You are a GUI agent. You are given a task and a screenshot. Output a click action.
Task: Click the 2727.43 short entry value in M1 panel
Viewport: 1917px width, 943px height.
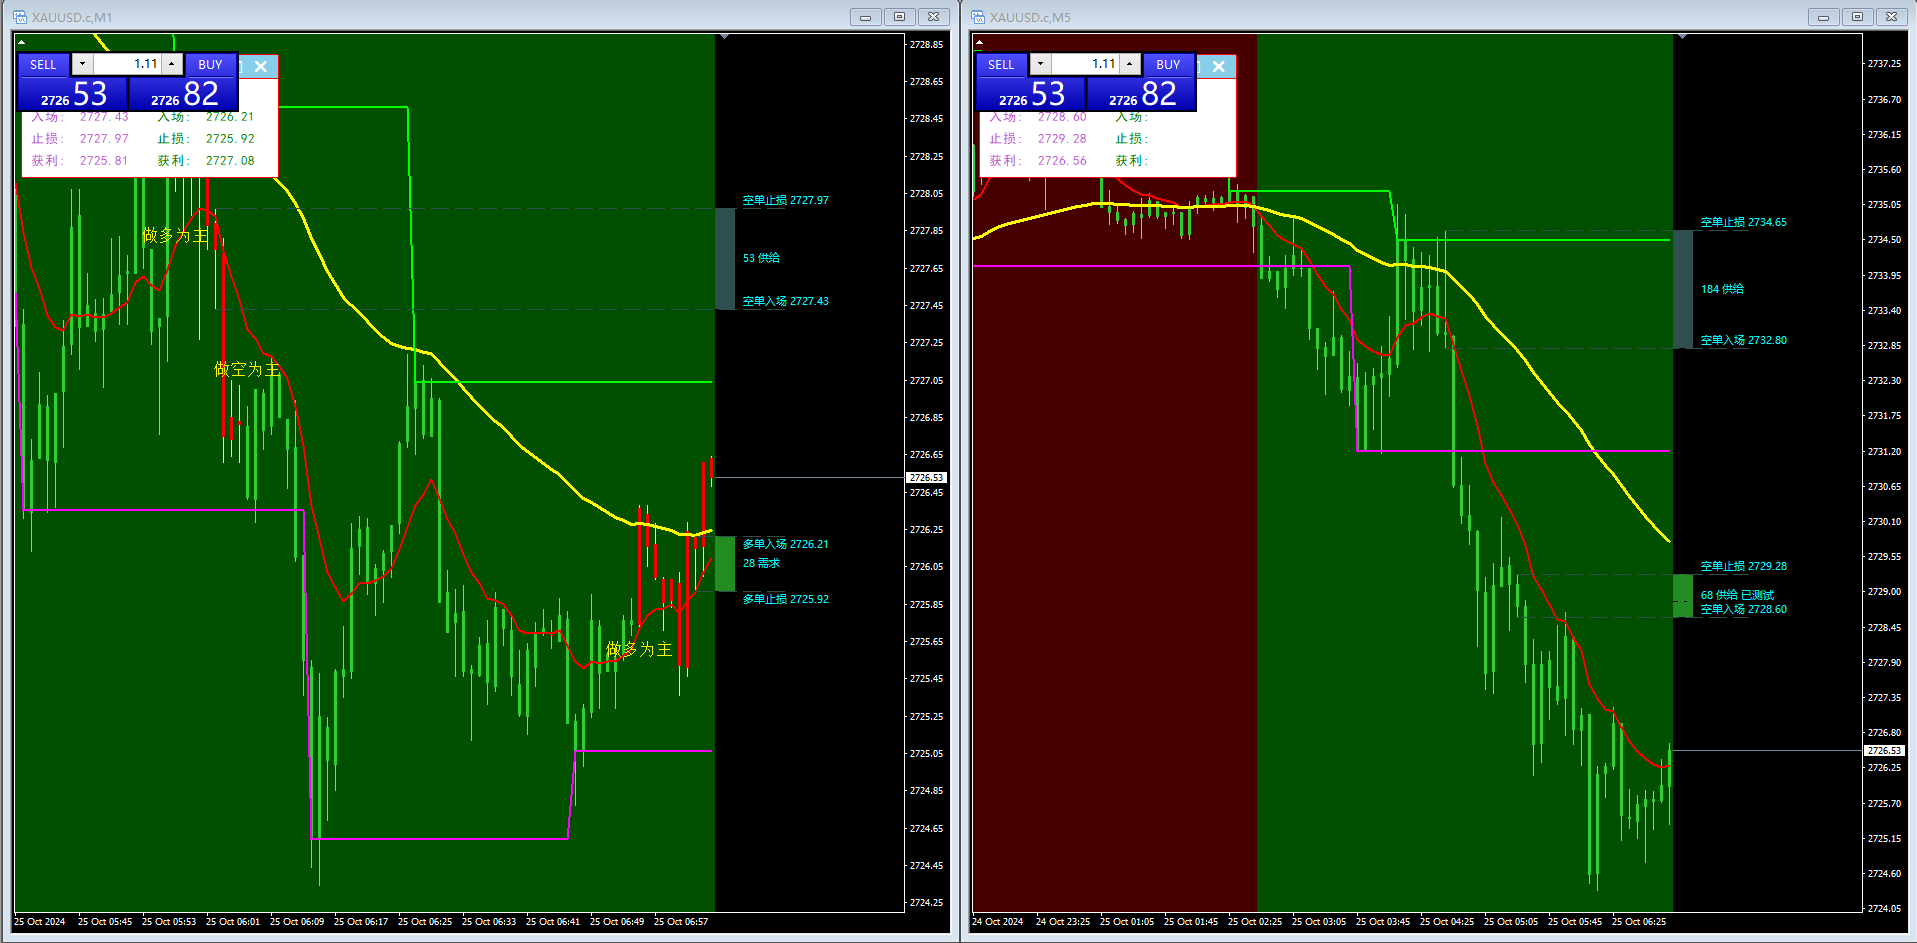(104, 118)
